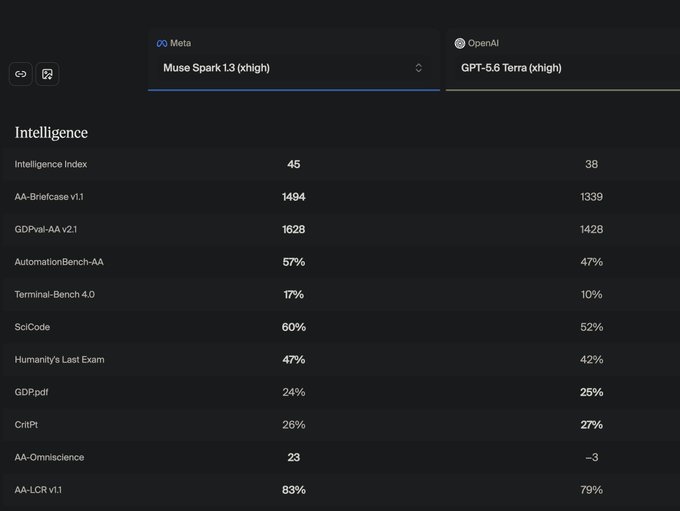Click the GDP.pdf row label
This screenshot has height=511, width=680.
[31, 392]
